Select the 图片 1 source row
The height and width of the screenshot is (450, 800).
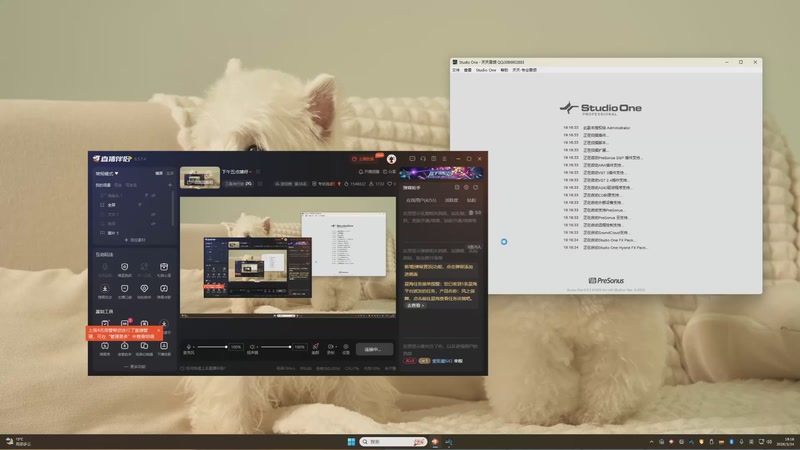pos(133,233)
